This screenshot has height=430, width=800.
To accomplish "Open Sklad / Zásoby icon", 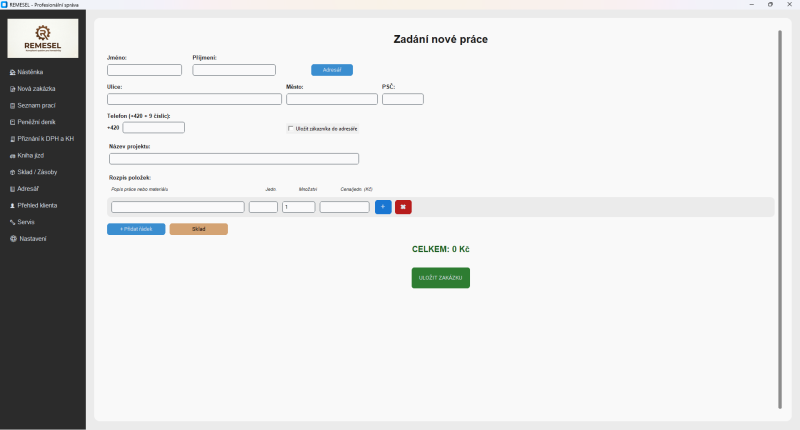I will (12, 172).
